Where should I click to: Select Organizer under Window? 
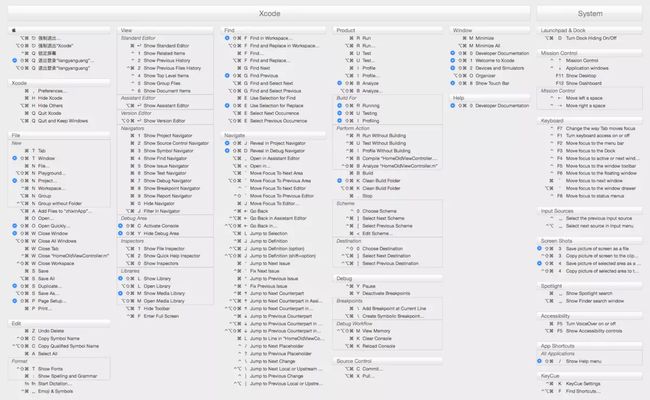(485, 75)
